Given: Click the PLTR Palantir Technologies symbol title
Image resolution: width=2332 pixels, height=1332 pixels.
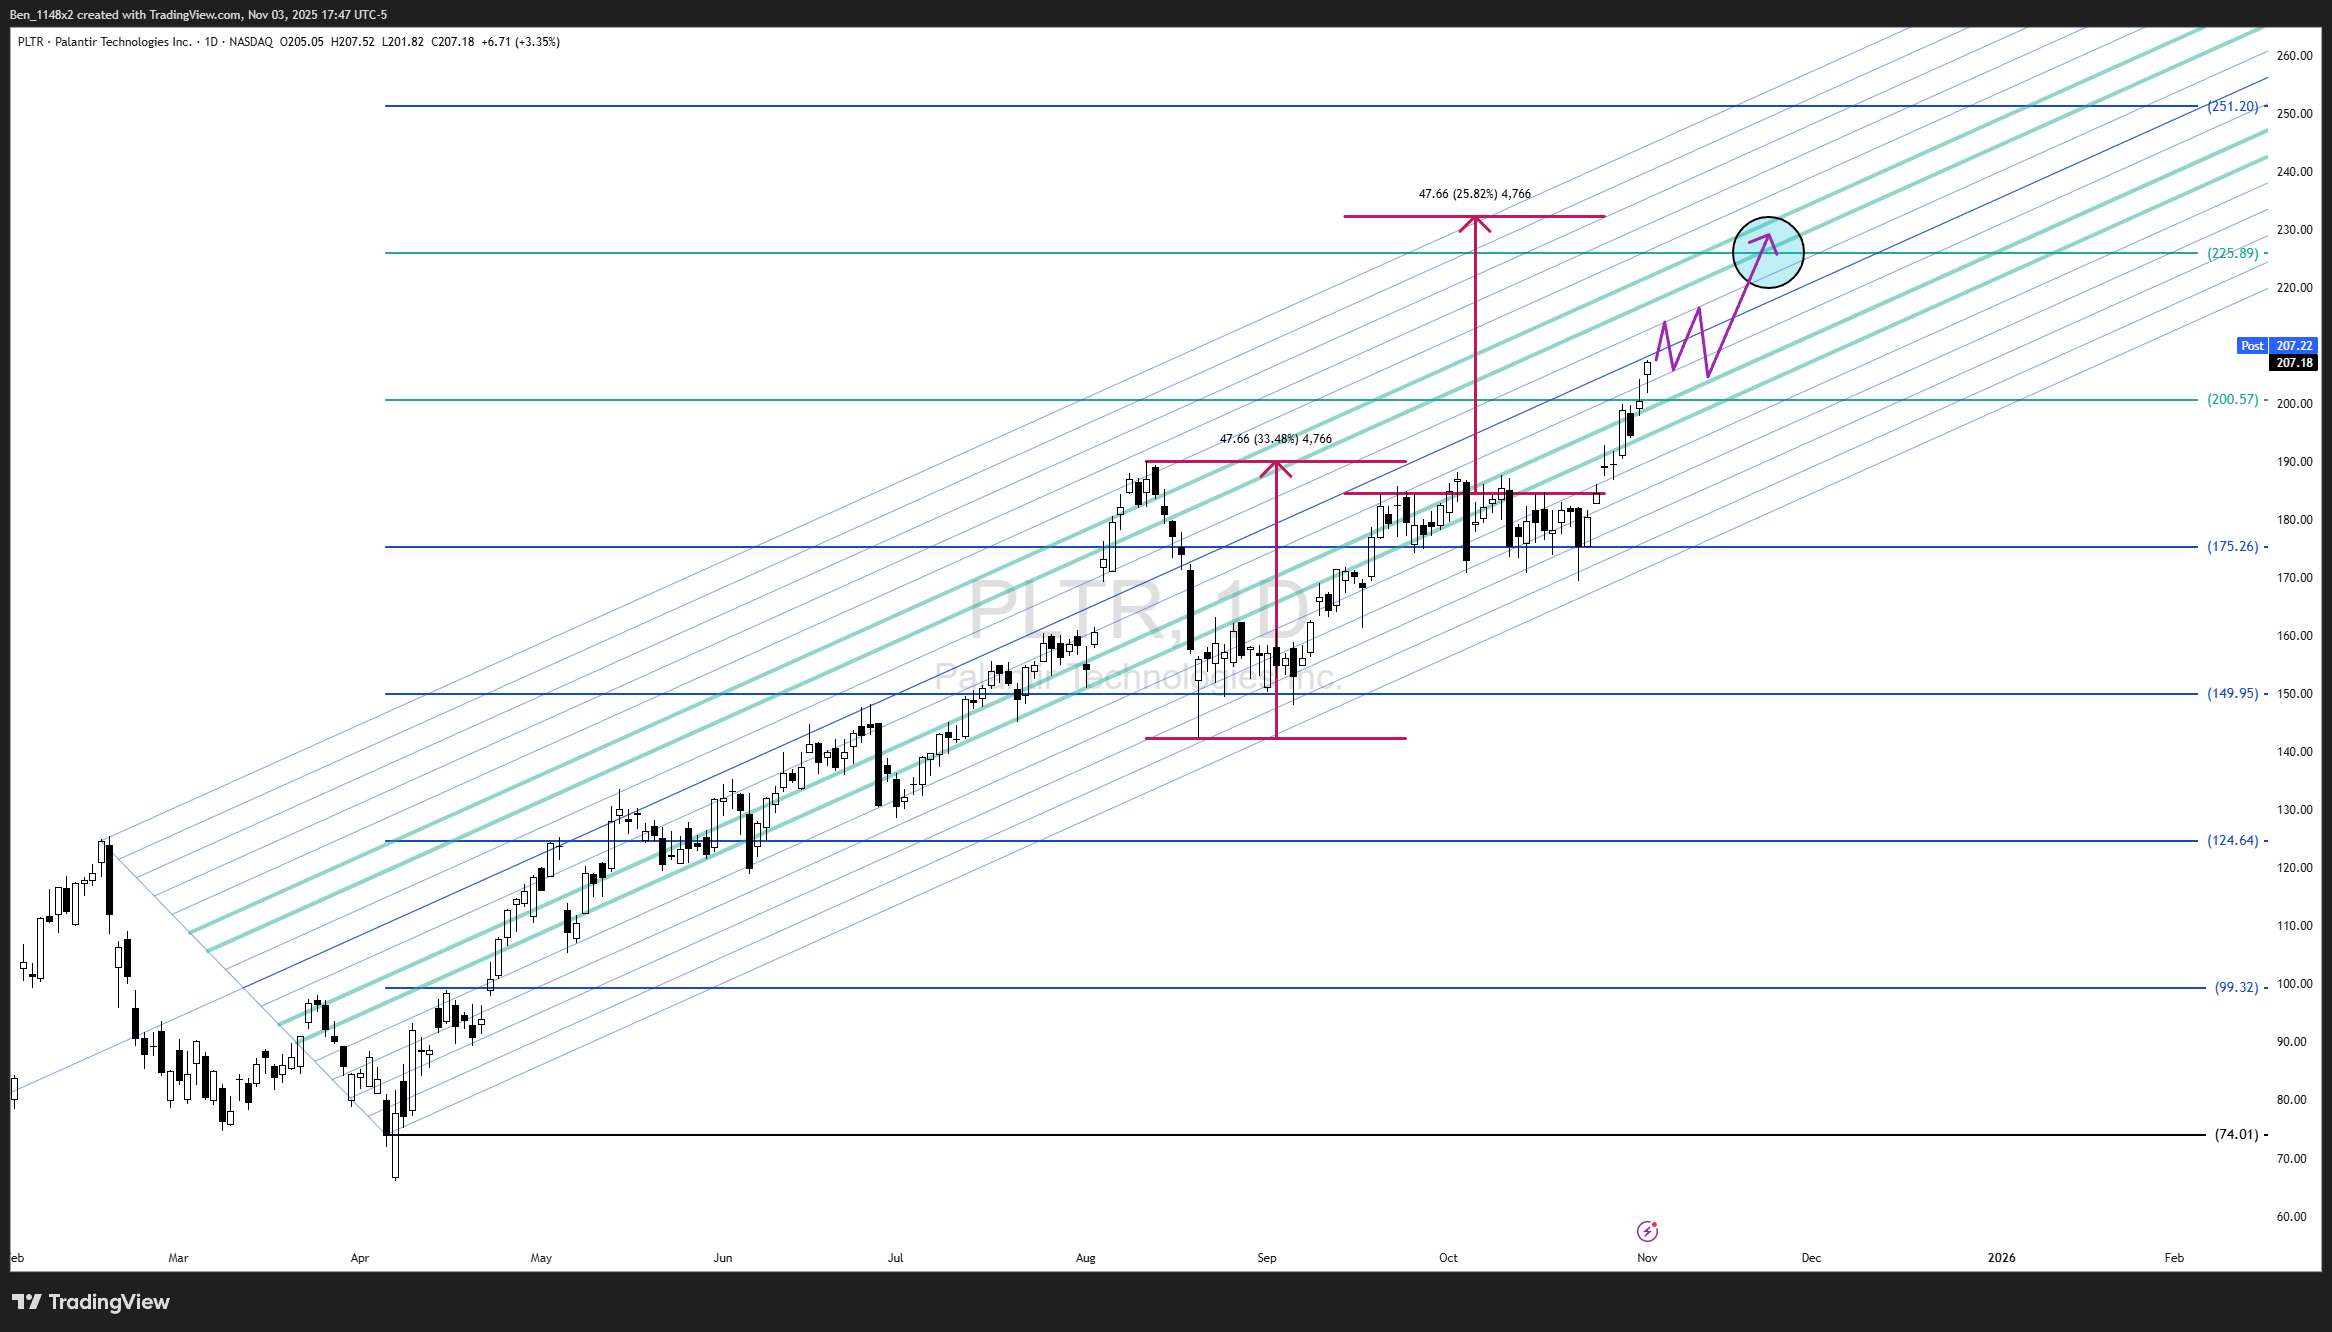Looking at the screenshot, I should point(104,42).
